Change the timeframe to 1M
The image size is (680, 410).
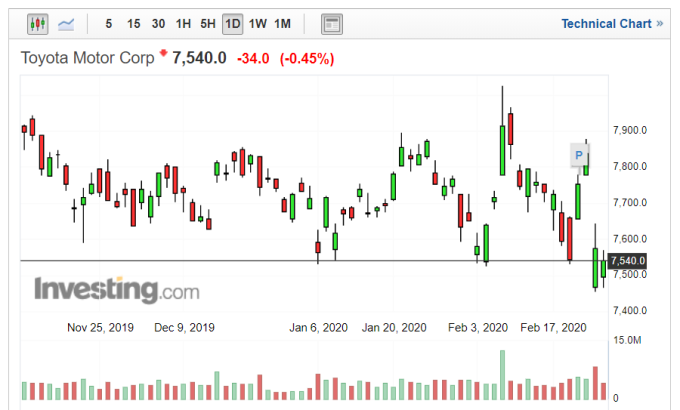tap(282, 24)
